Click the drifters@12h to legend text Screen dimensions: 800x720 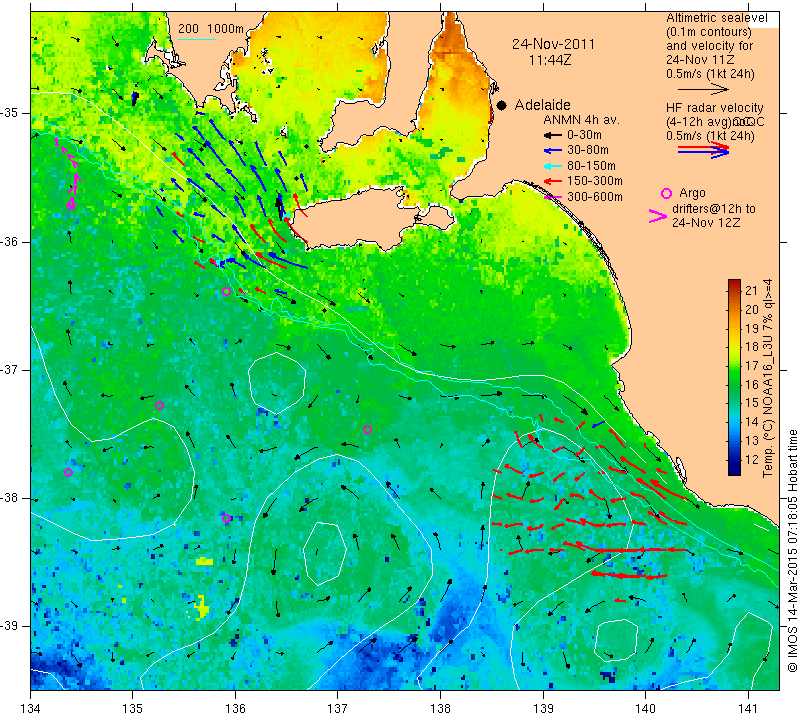[x=714, y=209]
